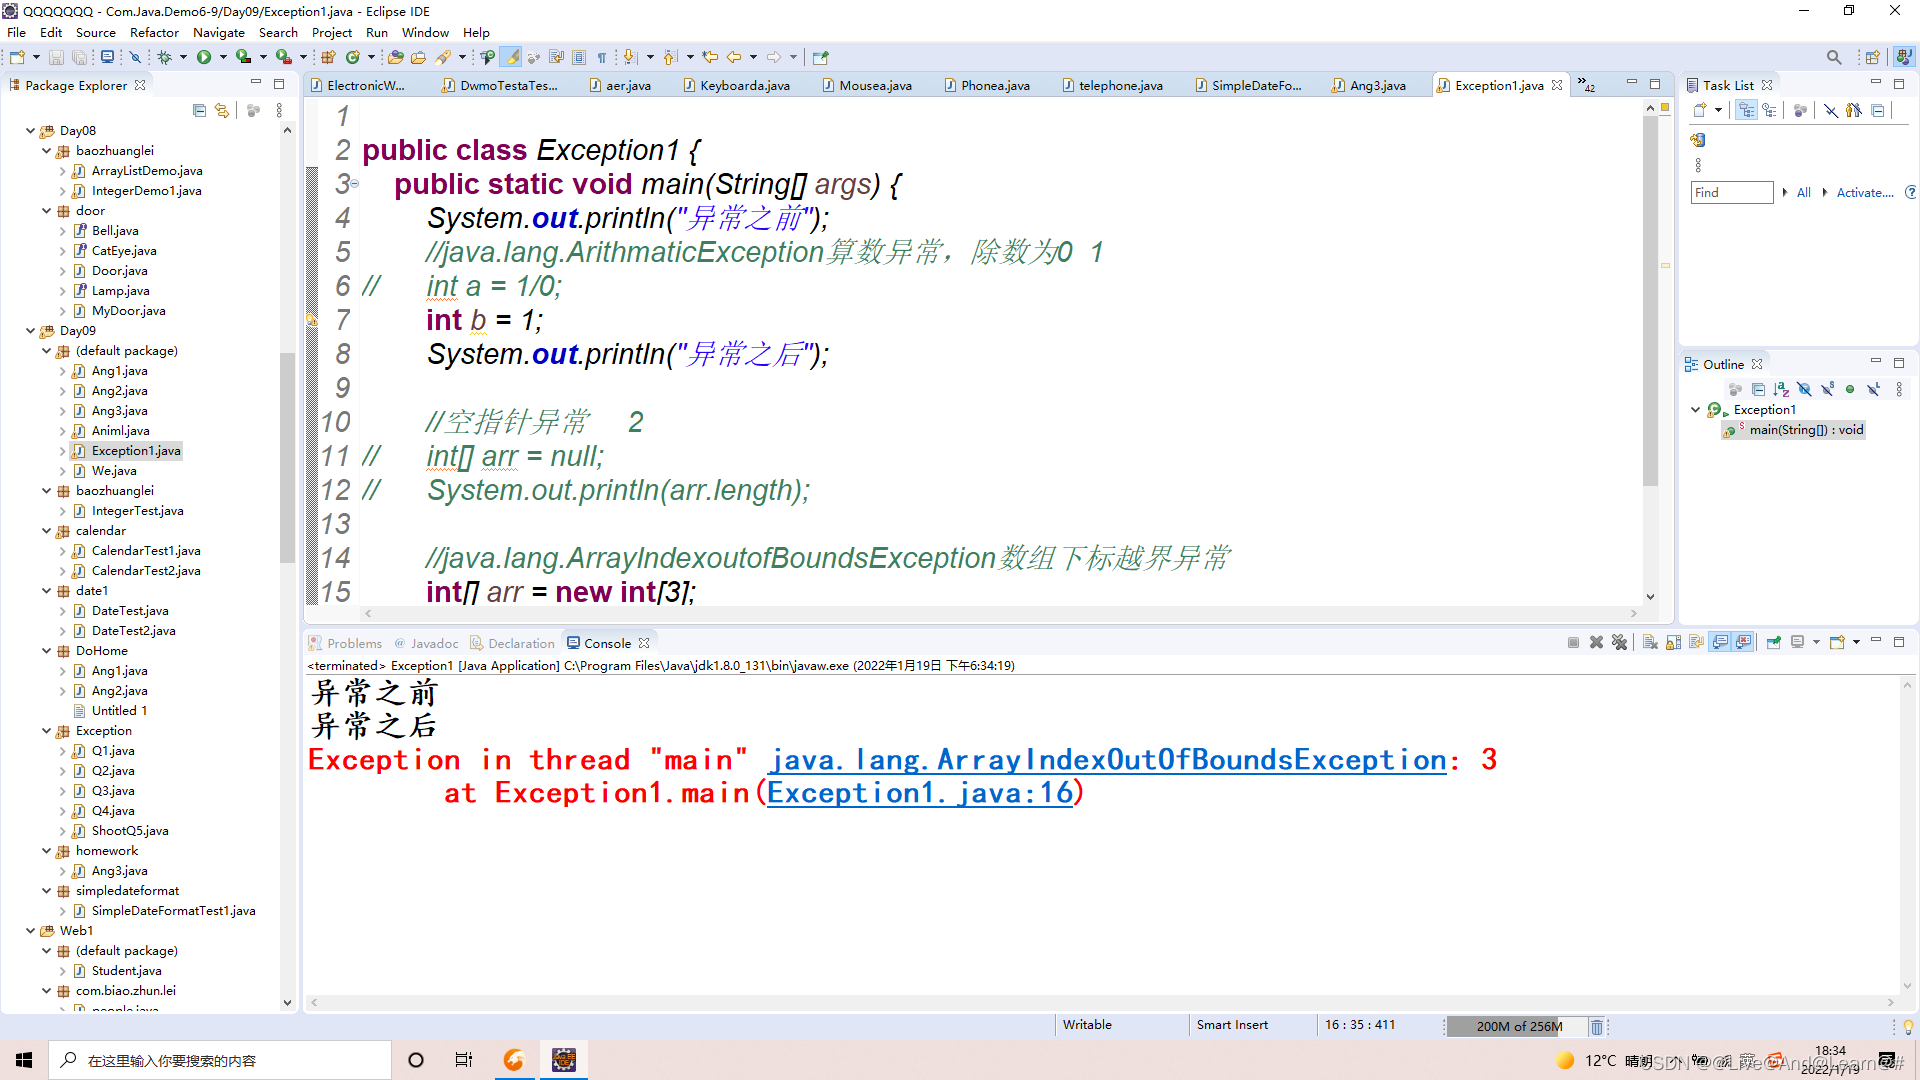Click Collapse All in Package Explorer
This screenshot has width=1920, height=1080.
click(x=199, y=111)
